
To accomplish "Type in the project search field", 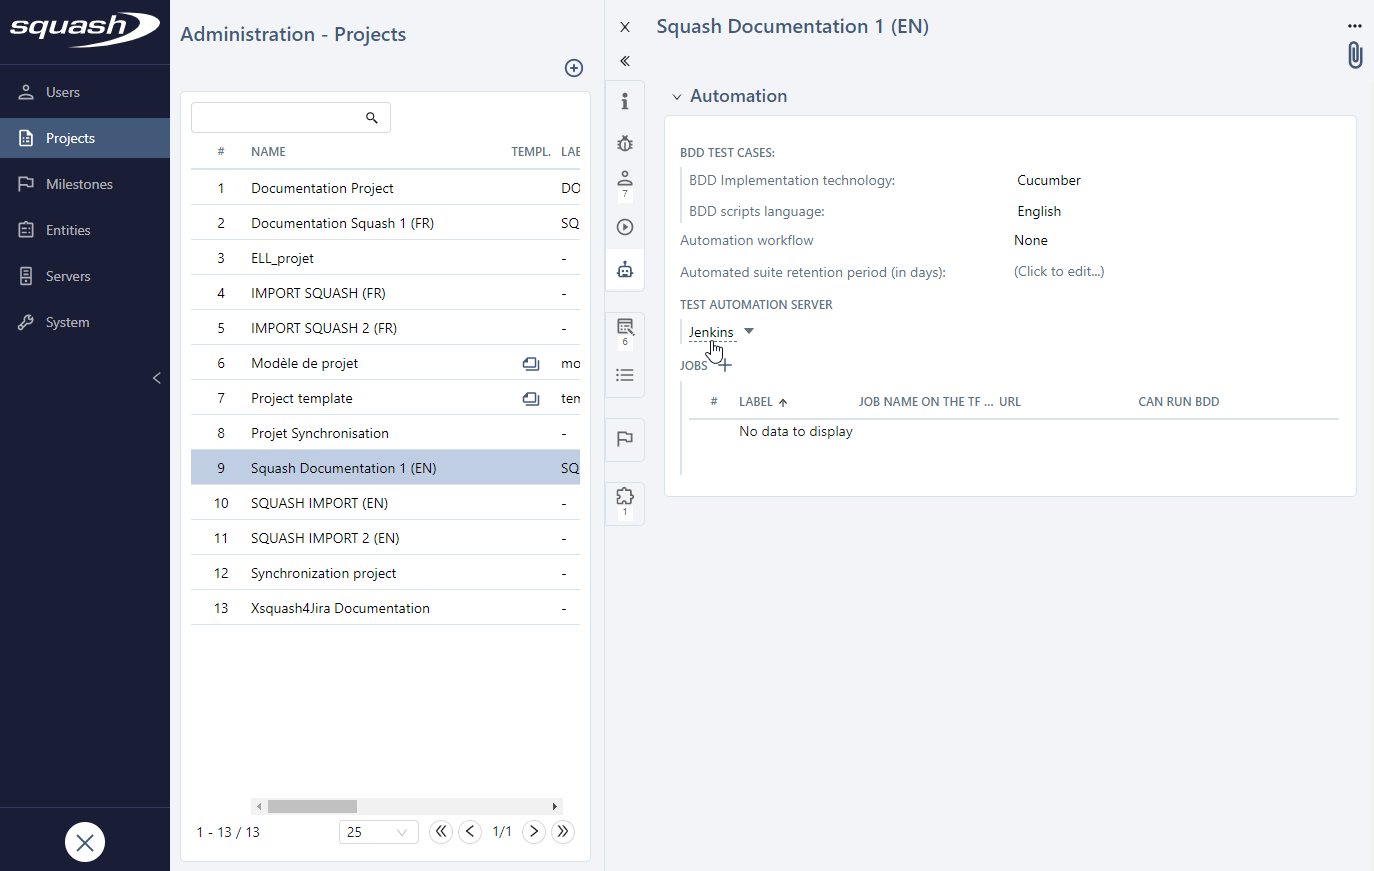I will point(280,117).
